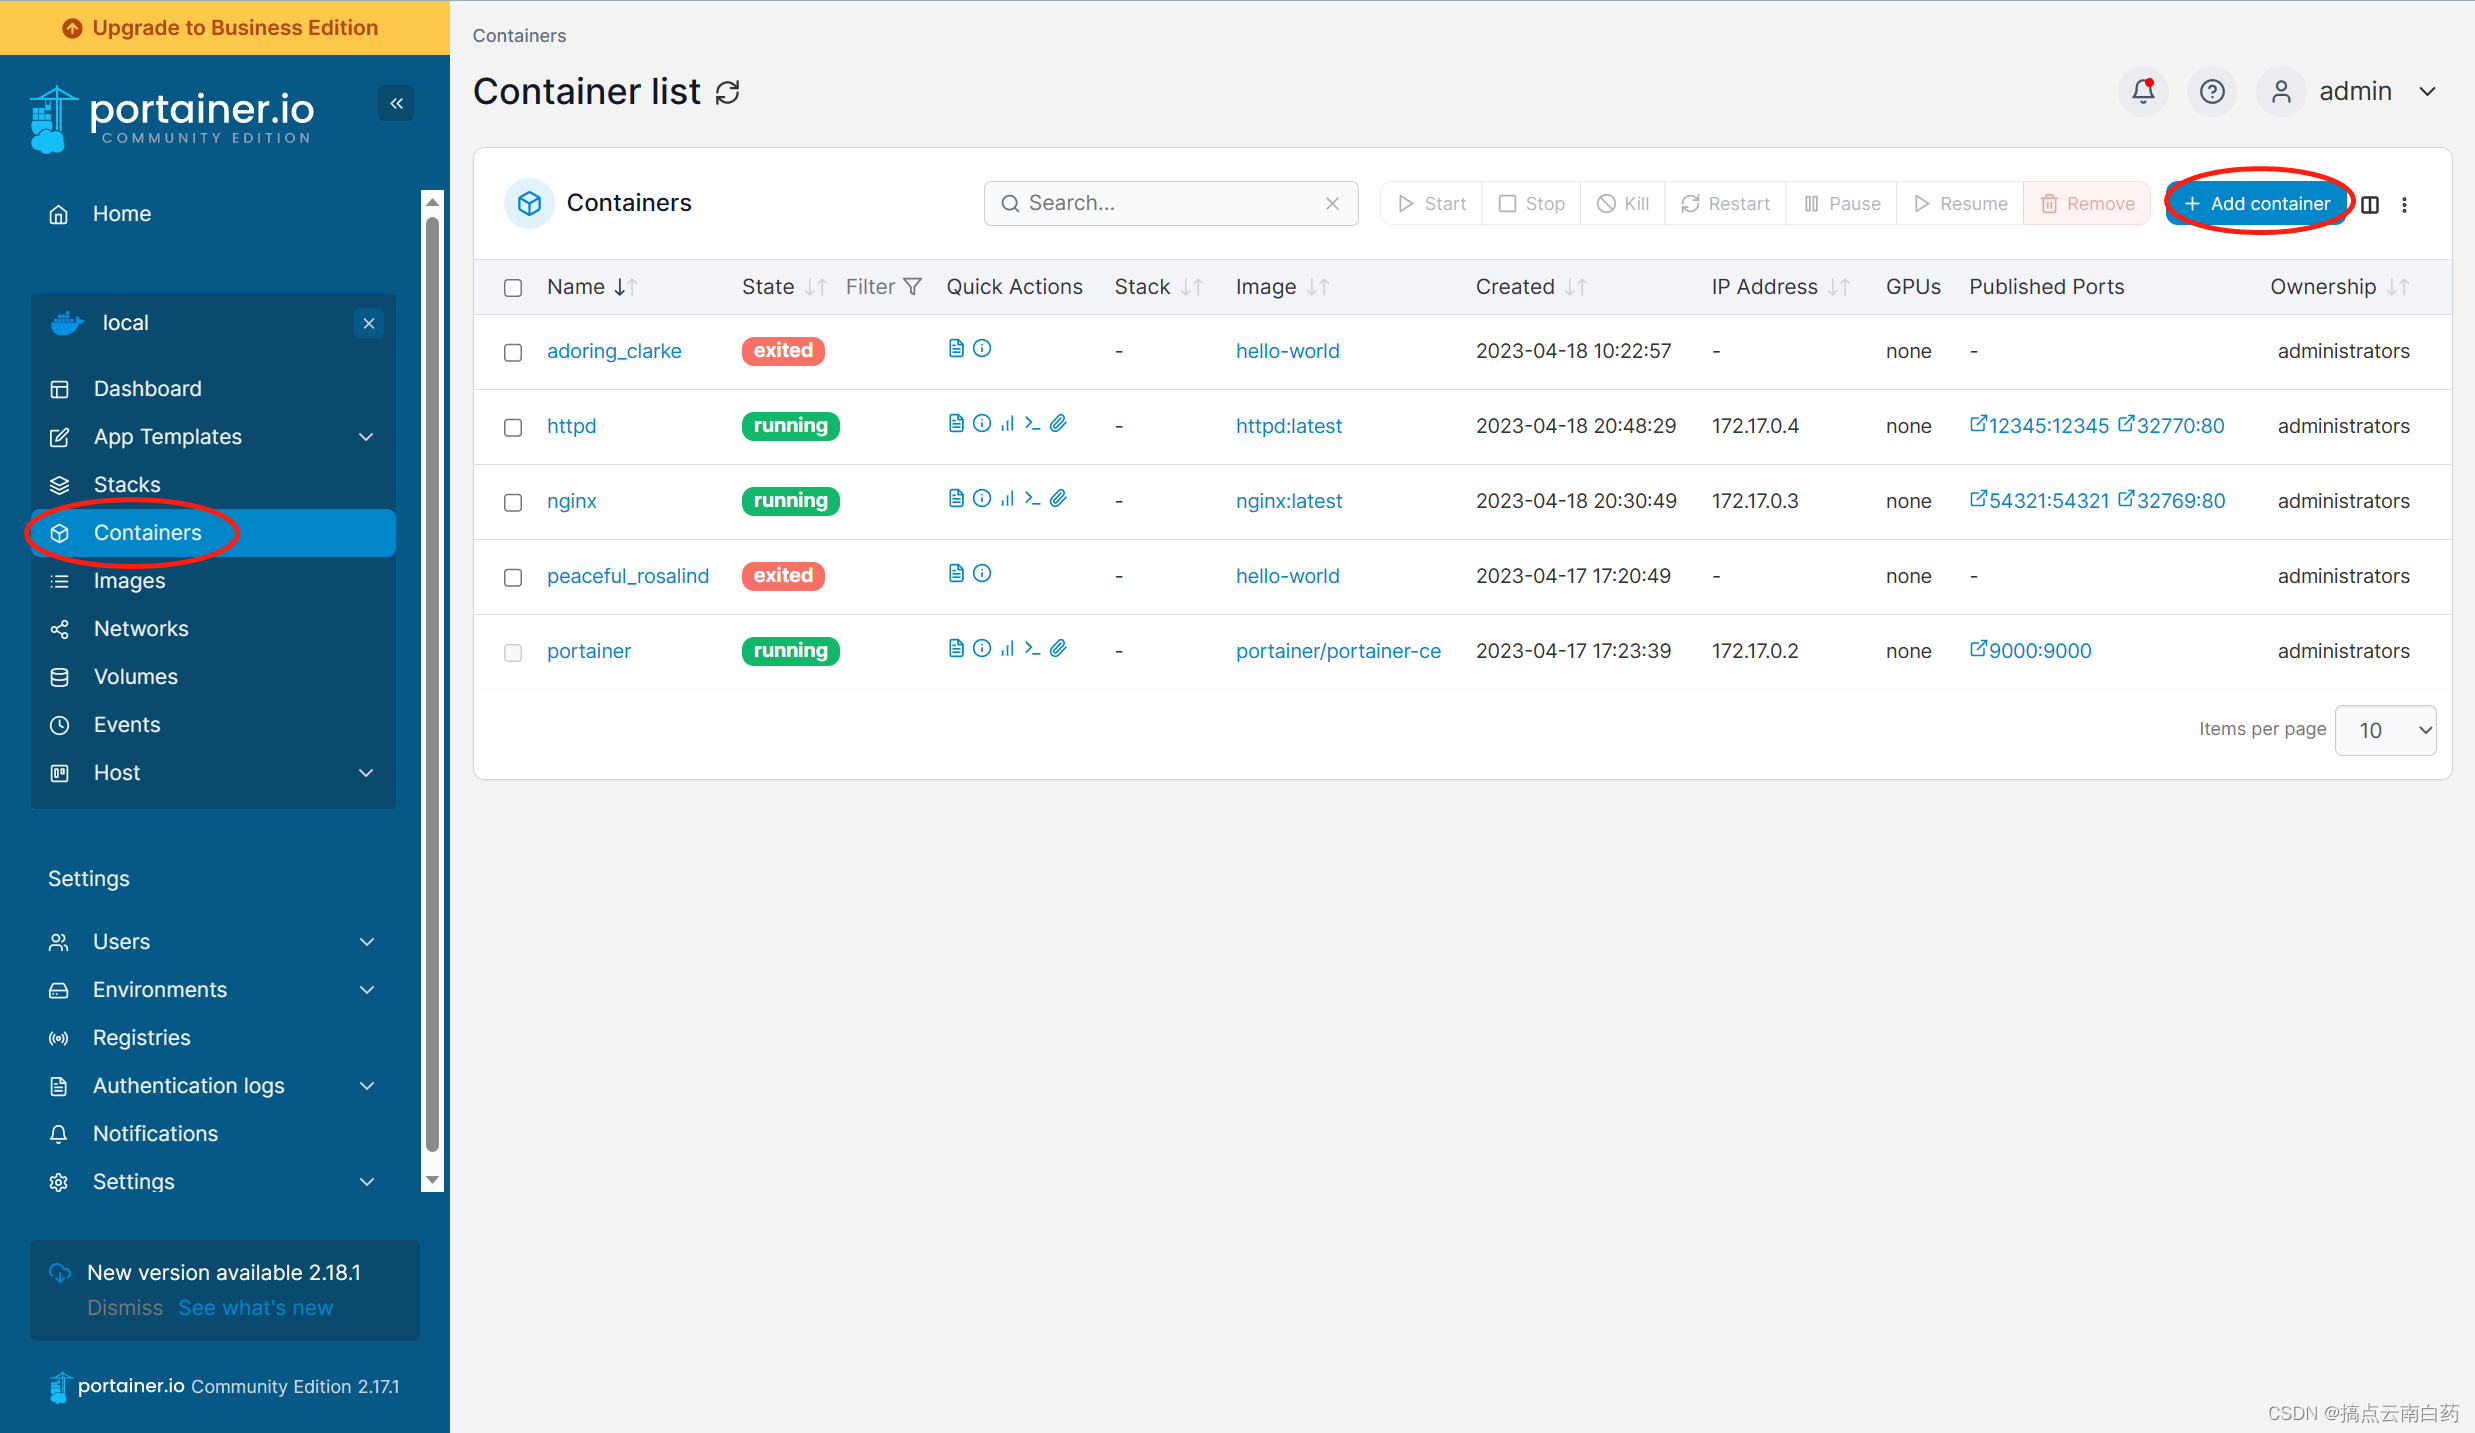This screenshot has width=2475, height=1433.
Task: Dismiss the new version notice
Action: [x=125, y=1308]
